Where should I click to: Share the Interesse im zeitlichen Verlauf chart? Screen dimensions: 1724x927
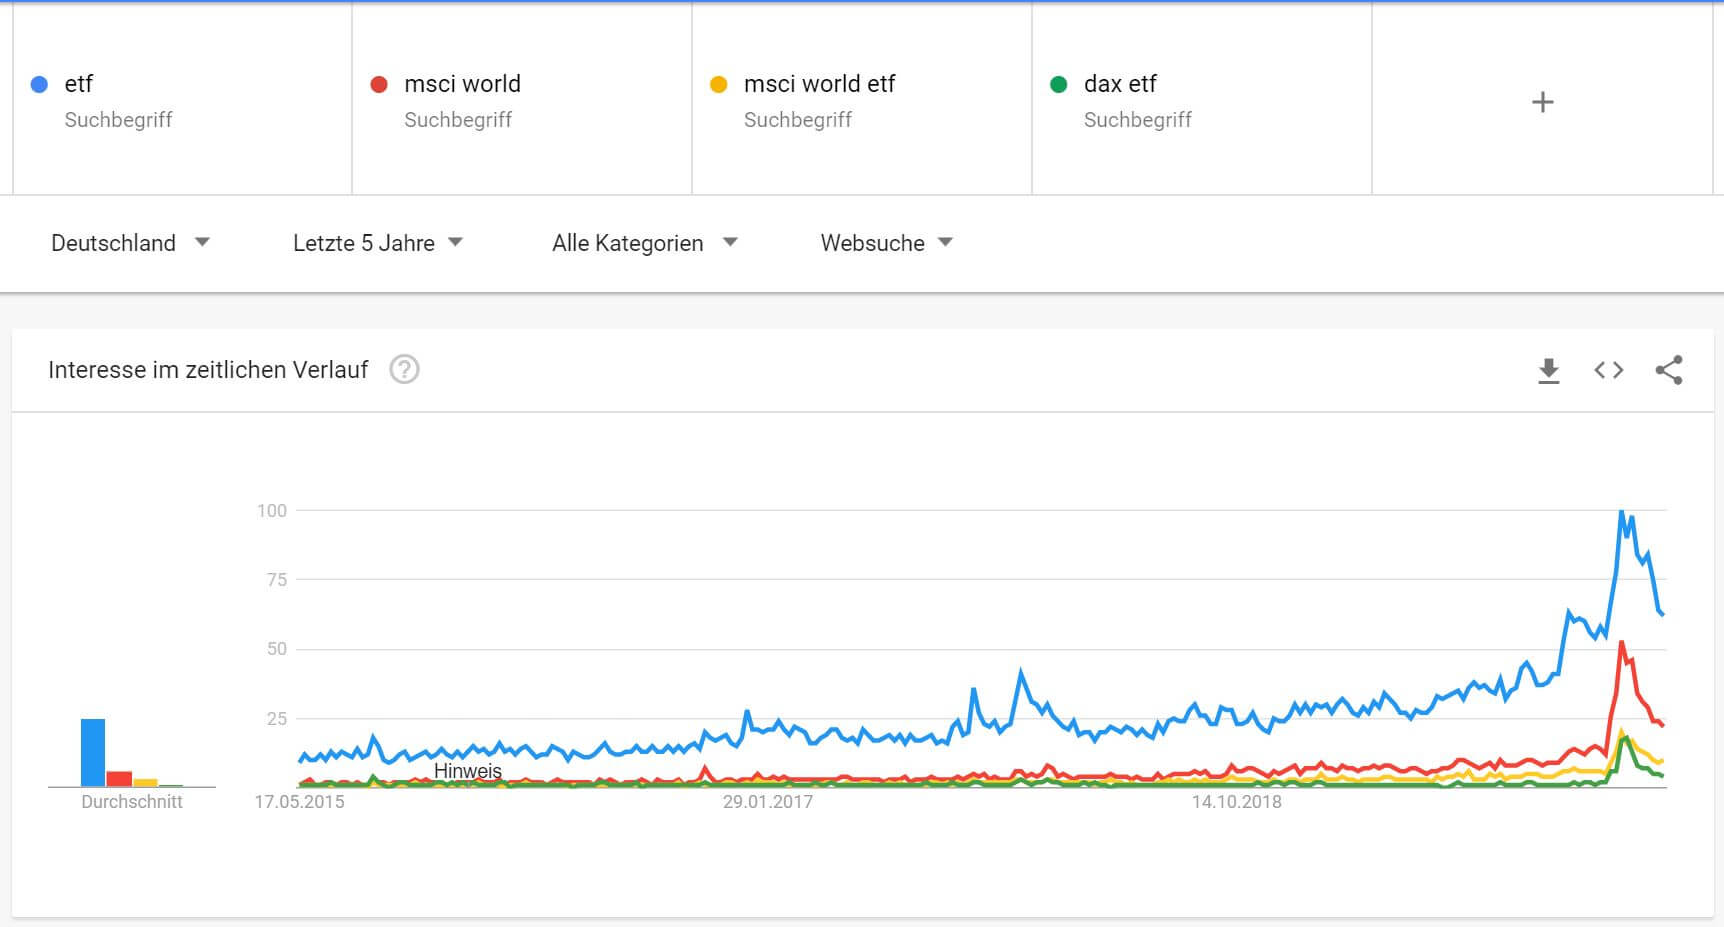1668,370
